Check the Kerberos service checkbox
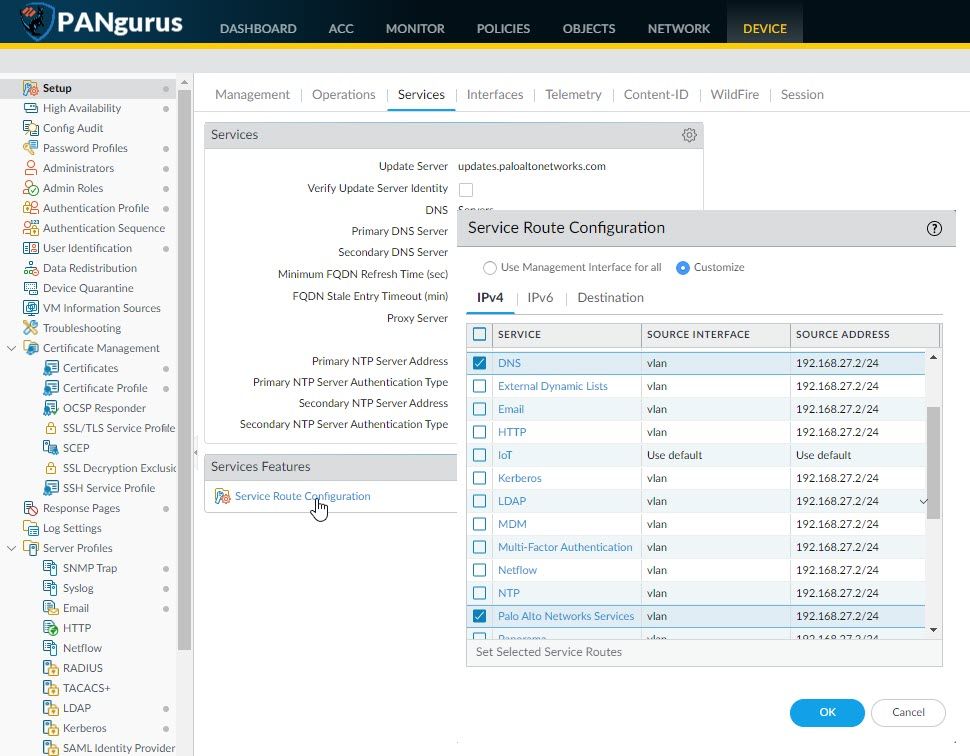This screenshot has width=970, height=756. point(480,478)
